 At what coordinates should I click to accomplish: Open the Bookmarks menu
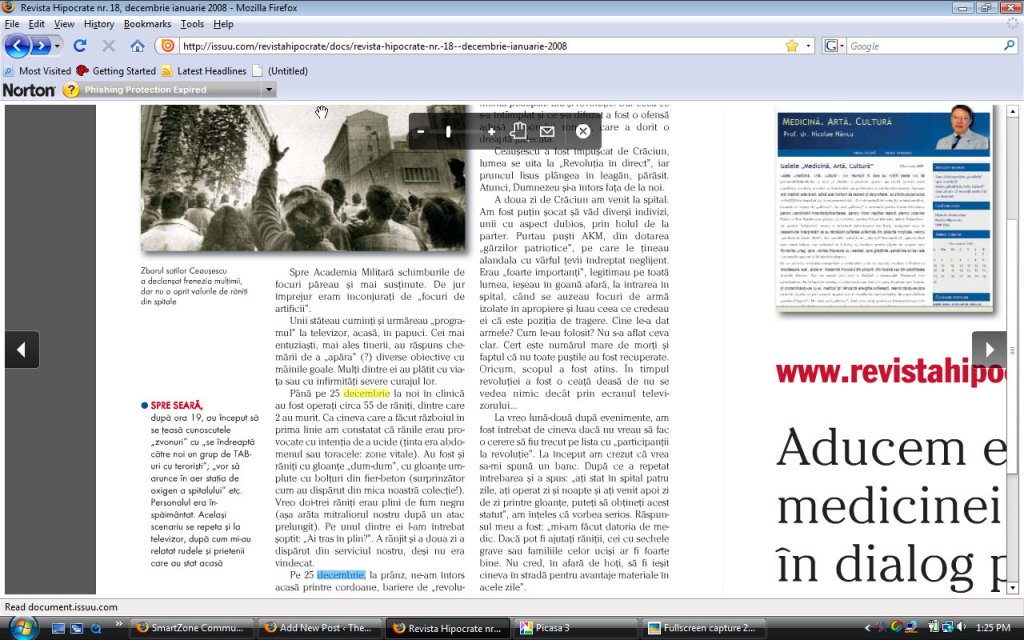coord(147,23)
